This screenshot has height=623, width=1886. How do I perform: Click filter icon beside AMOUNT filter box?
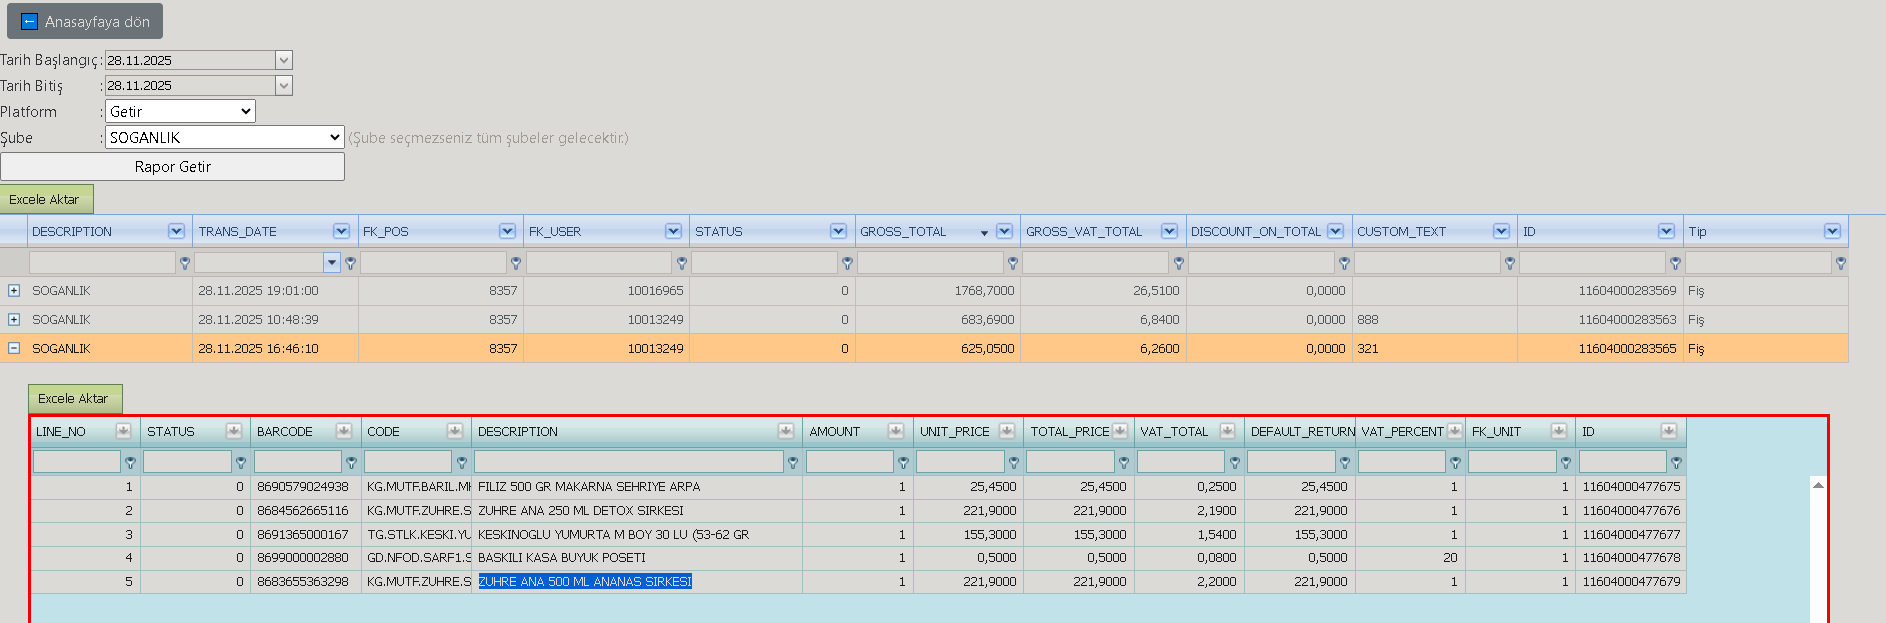[903, 463]
